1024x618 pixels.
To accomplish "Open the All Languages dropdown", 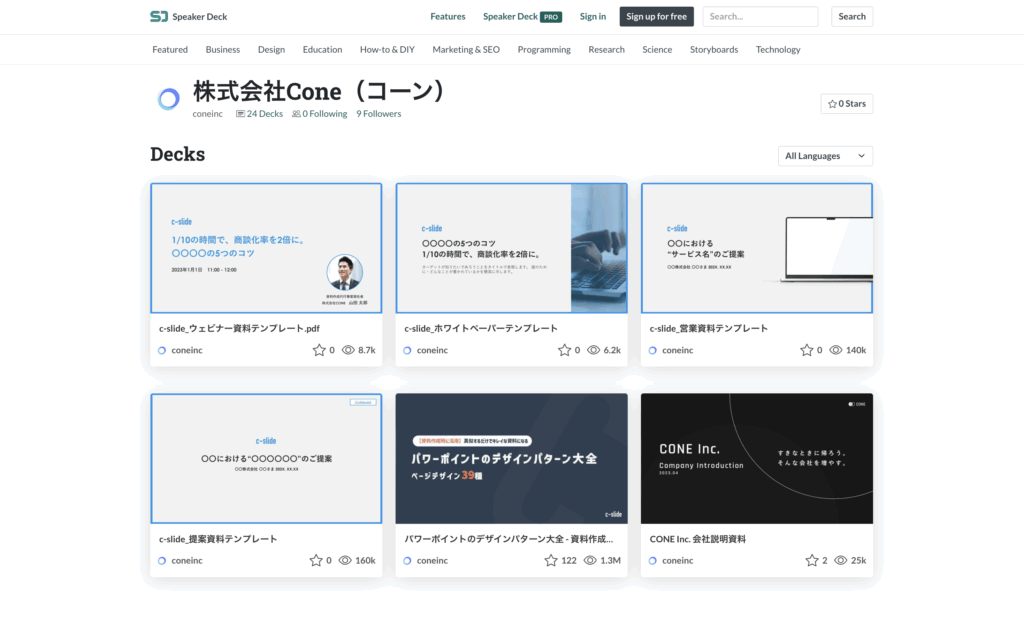I will [825, 156].
